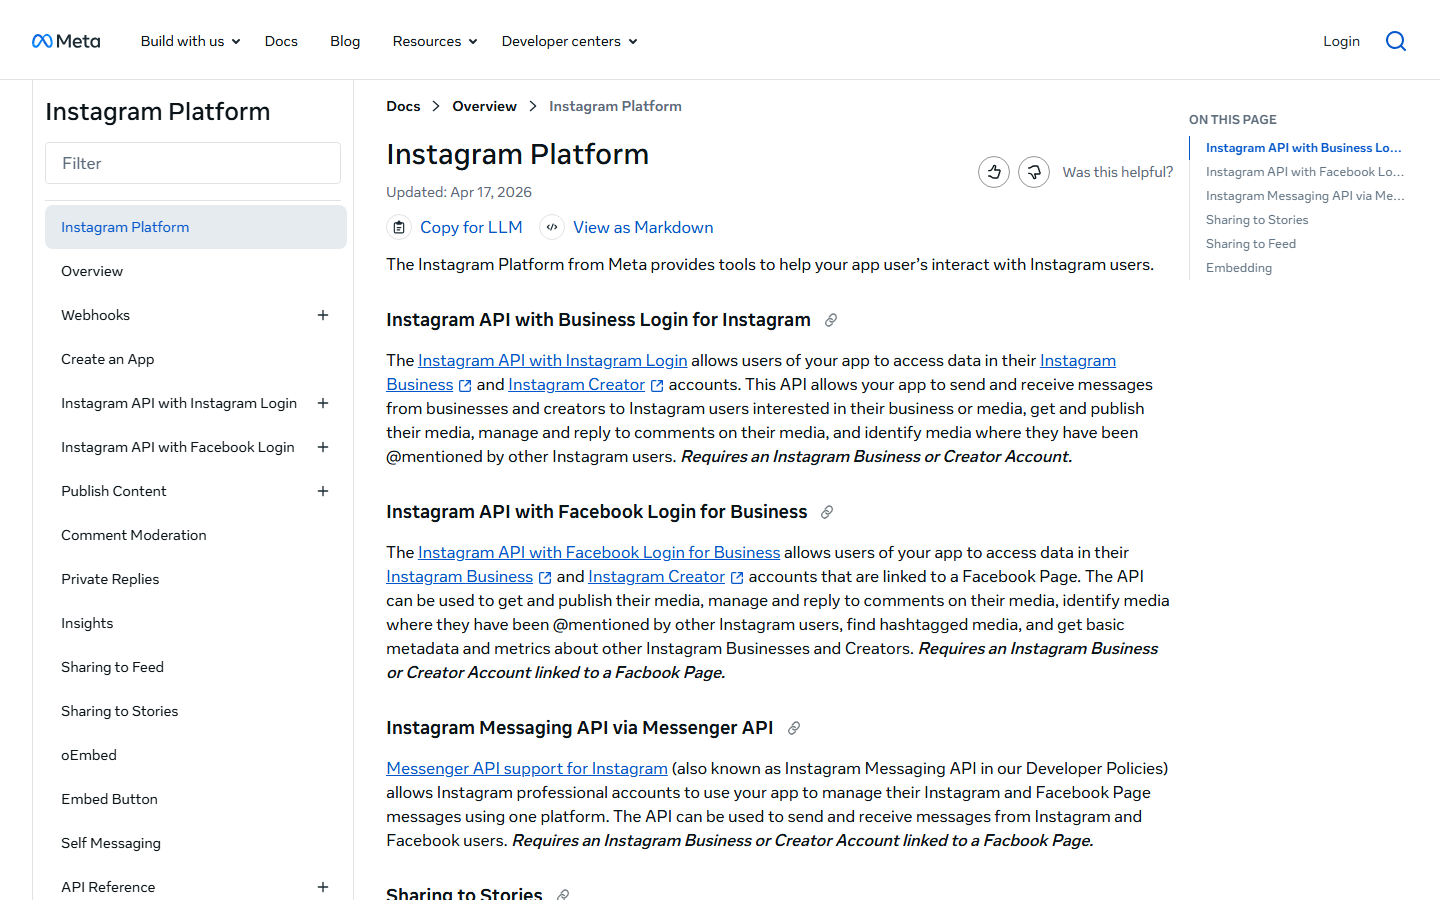Viewport: 1440px width, 900px height.
Task: Jump to Embedding on-page link
Action: (x=1239, y=268)
